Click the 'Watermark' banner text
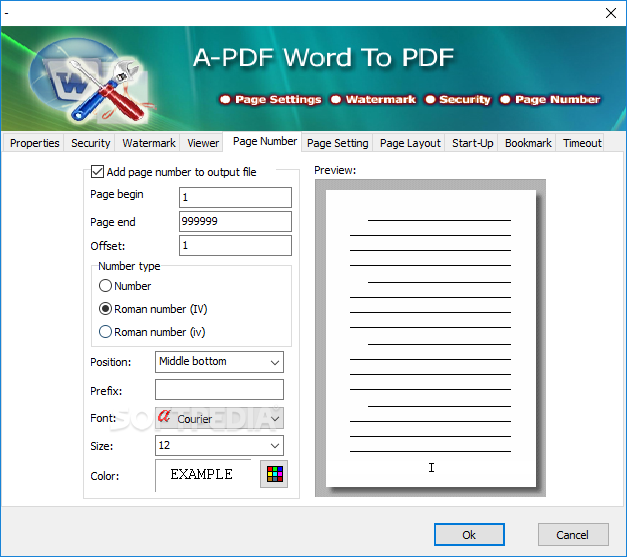Image resolution: width=627 pixels, height=557 pixels. [x=380, y=99]
